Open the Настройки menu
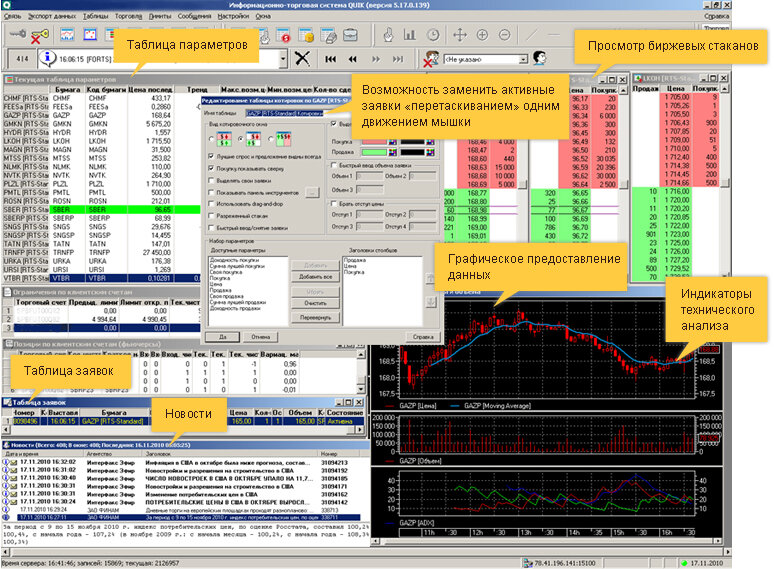Screen dimensions: 774x569 [x=233, y=16]
